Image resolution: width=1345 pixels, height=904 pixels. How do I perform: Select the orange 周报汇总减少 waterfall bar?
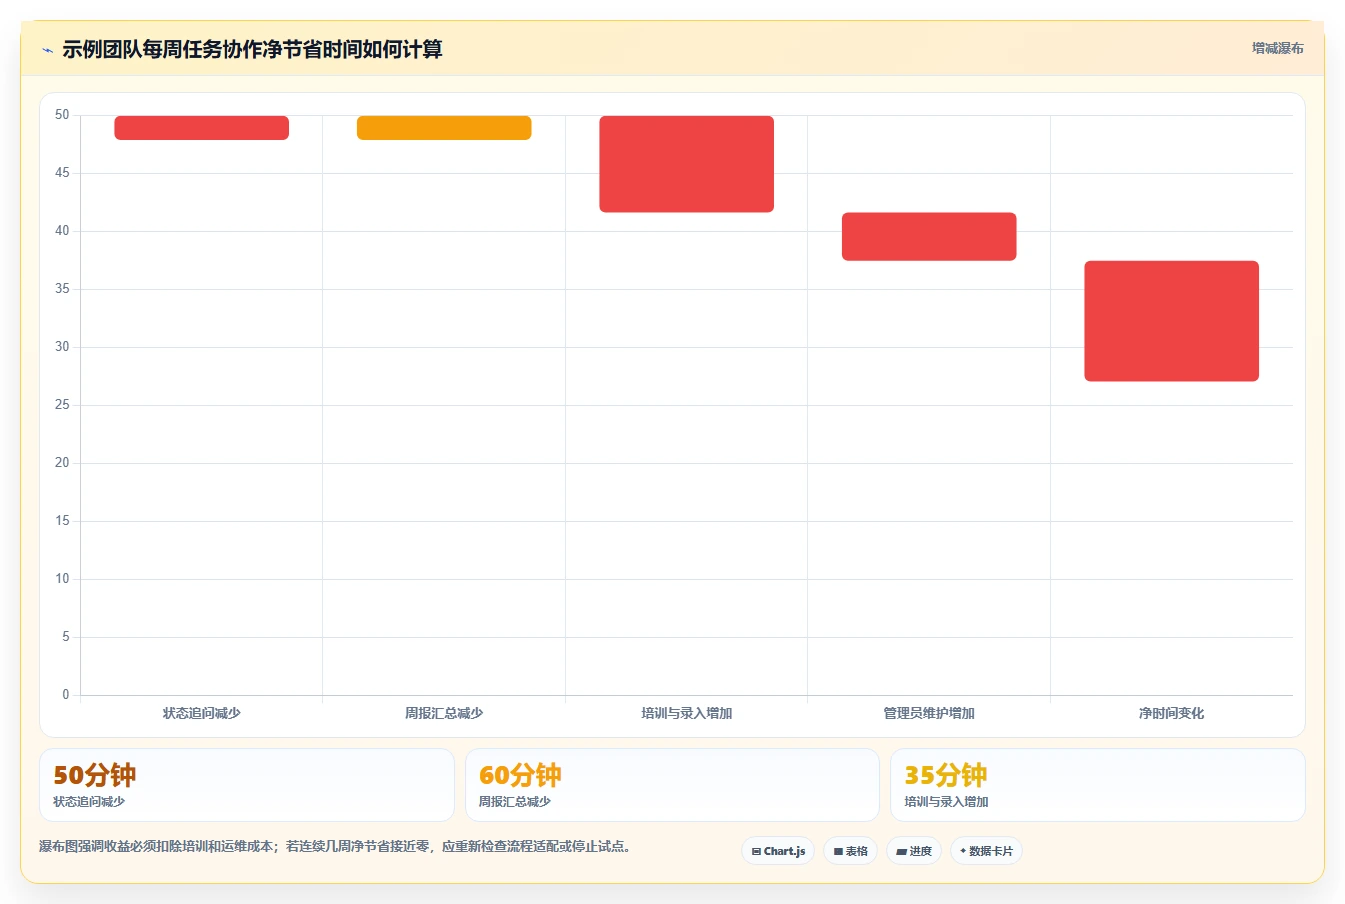444,128
